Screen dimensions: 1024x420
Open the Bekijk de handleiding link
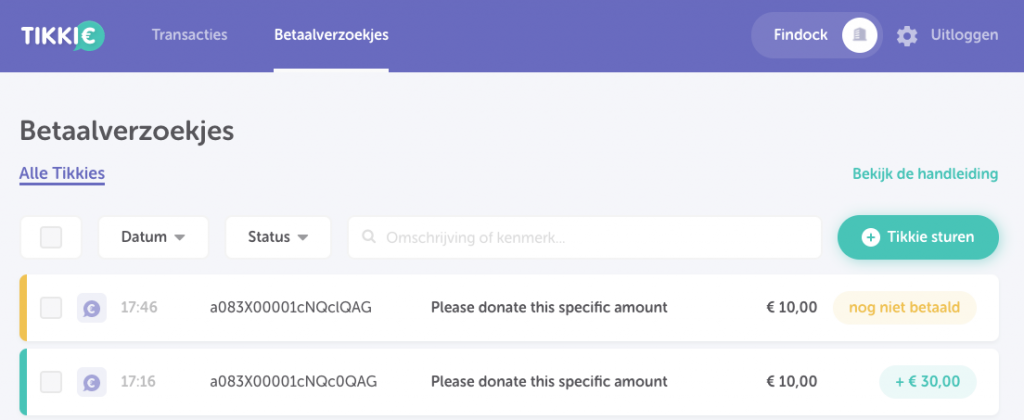coord(925,174)
